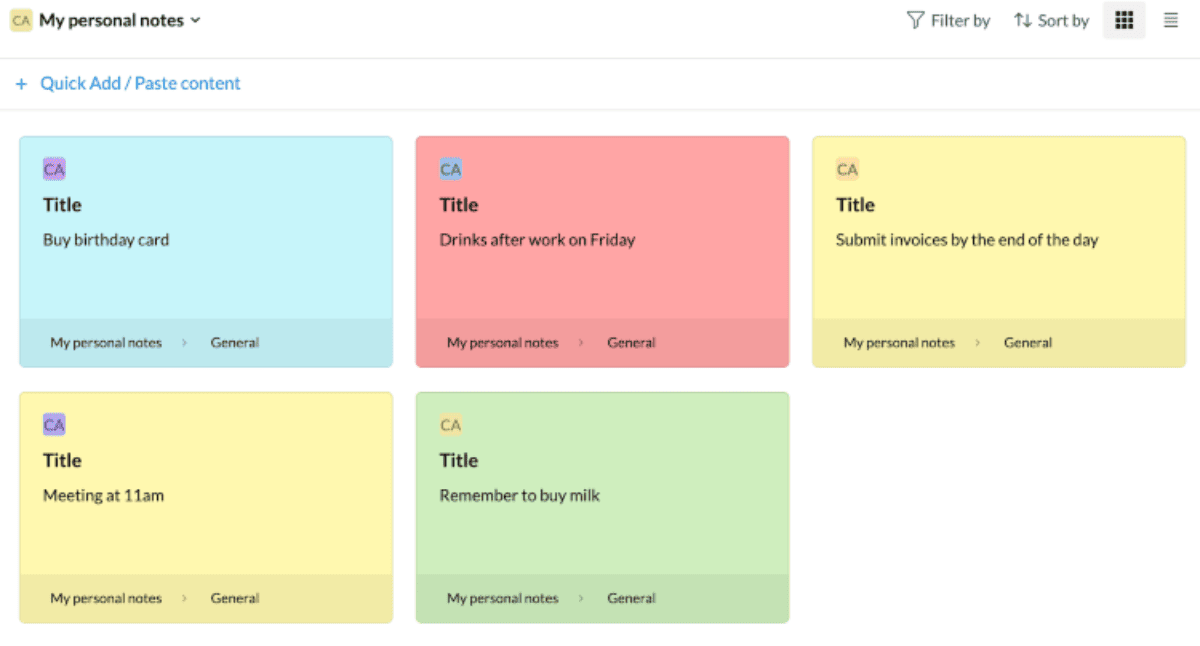Click CA avatar on buy milk note
The height and width of the screenshot is (646, 1200).
[451, 425]
